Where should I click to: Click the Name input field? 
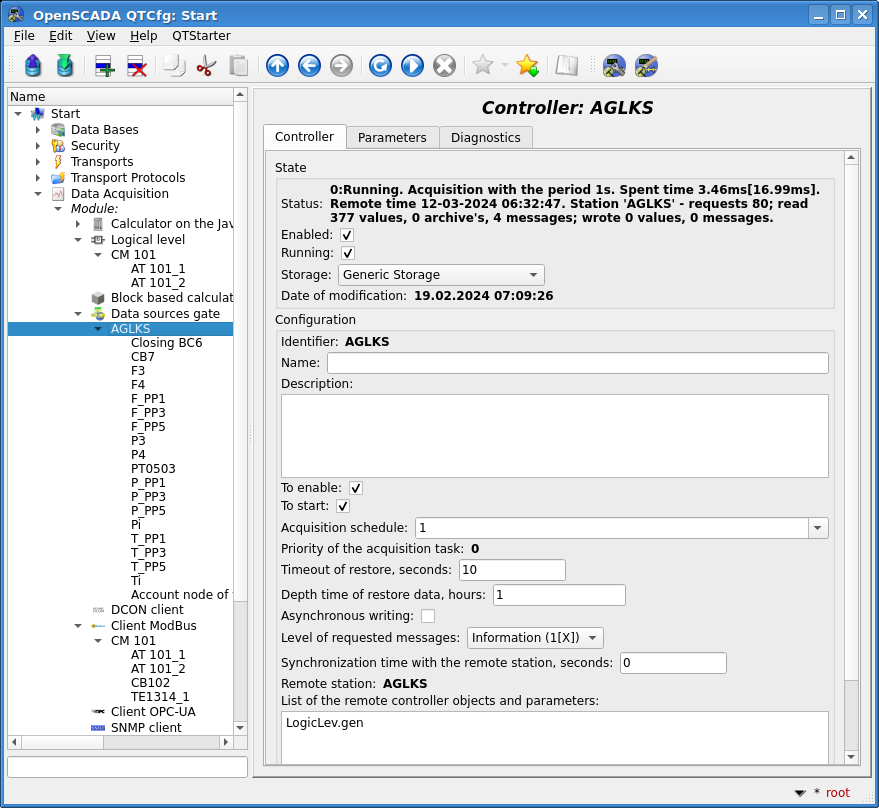point(577,363)
